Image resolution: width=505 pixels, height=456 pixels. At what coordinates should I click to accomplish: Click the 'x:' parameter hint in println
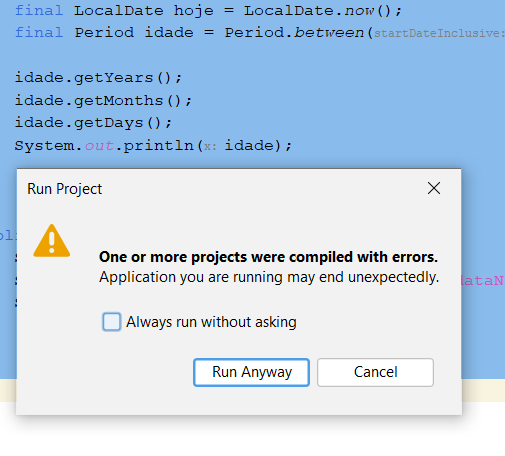pos(210,147)
